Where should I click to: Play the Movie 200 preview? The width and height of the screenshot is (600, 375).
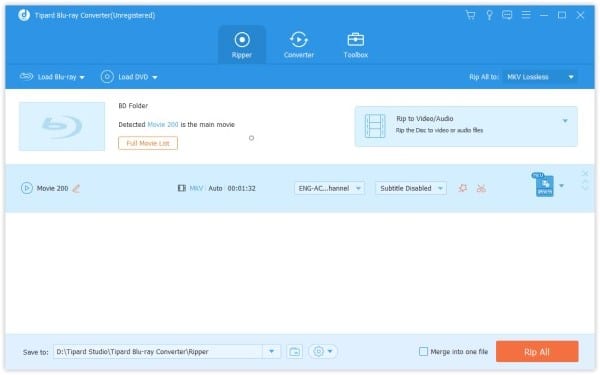coord(26,188)
